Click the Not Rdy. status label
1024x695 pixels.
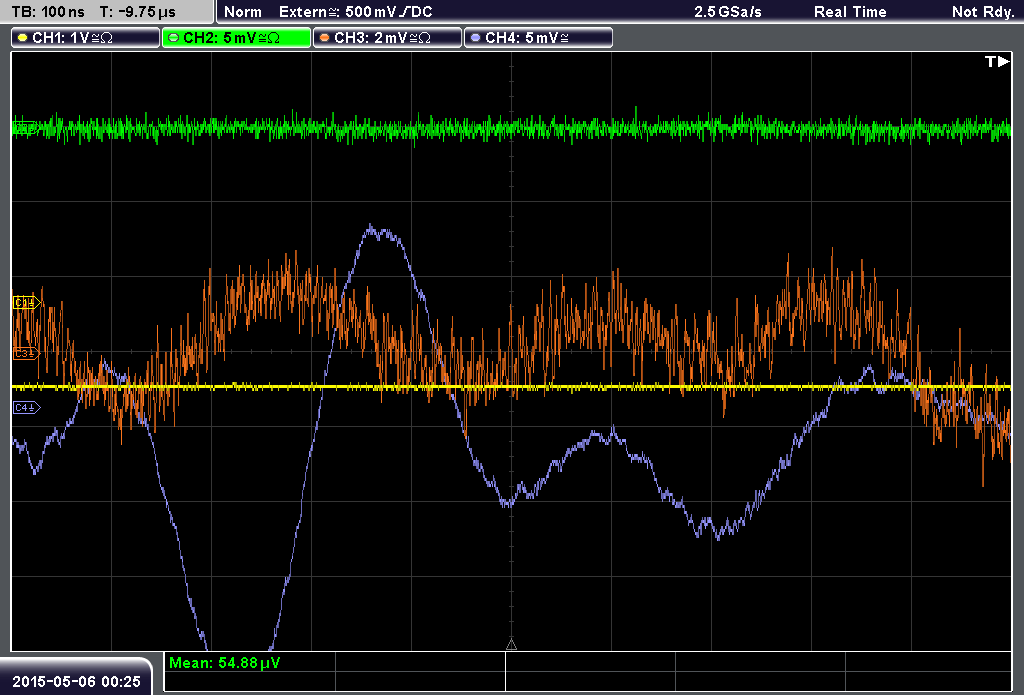(x=983, y=12)
